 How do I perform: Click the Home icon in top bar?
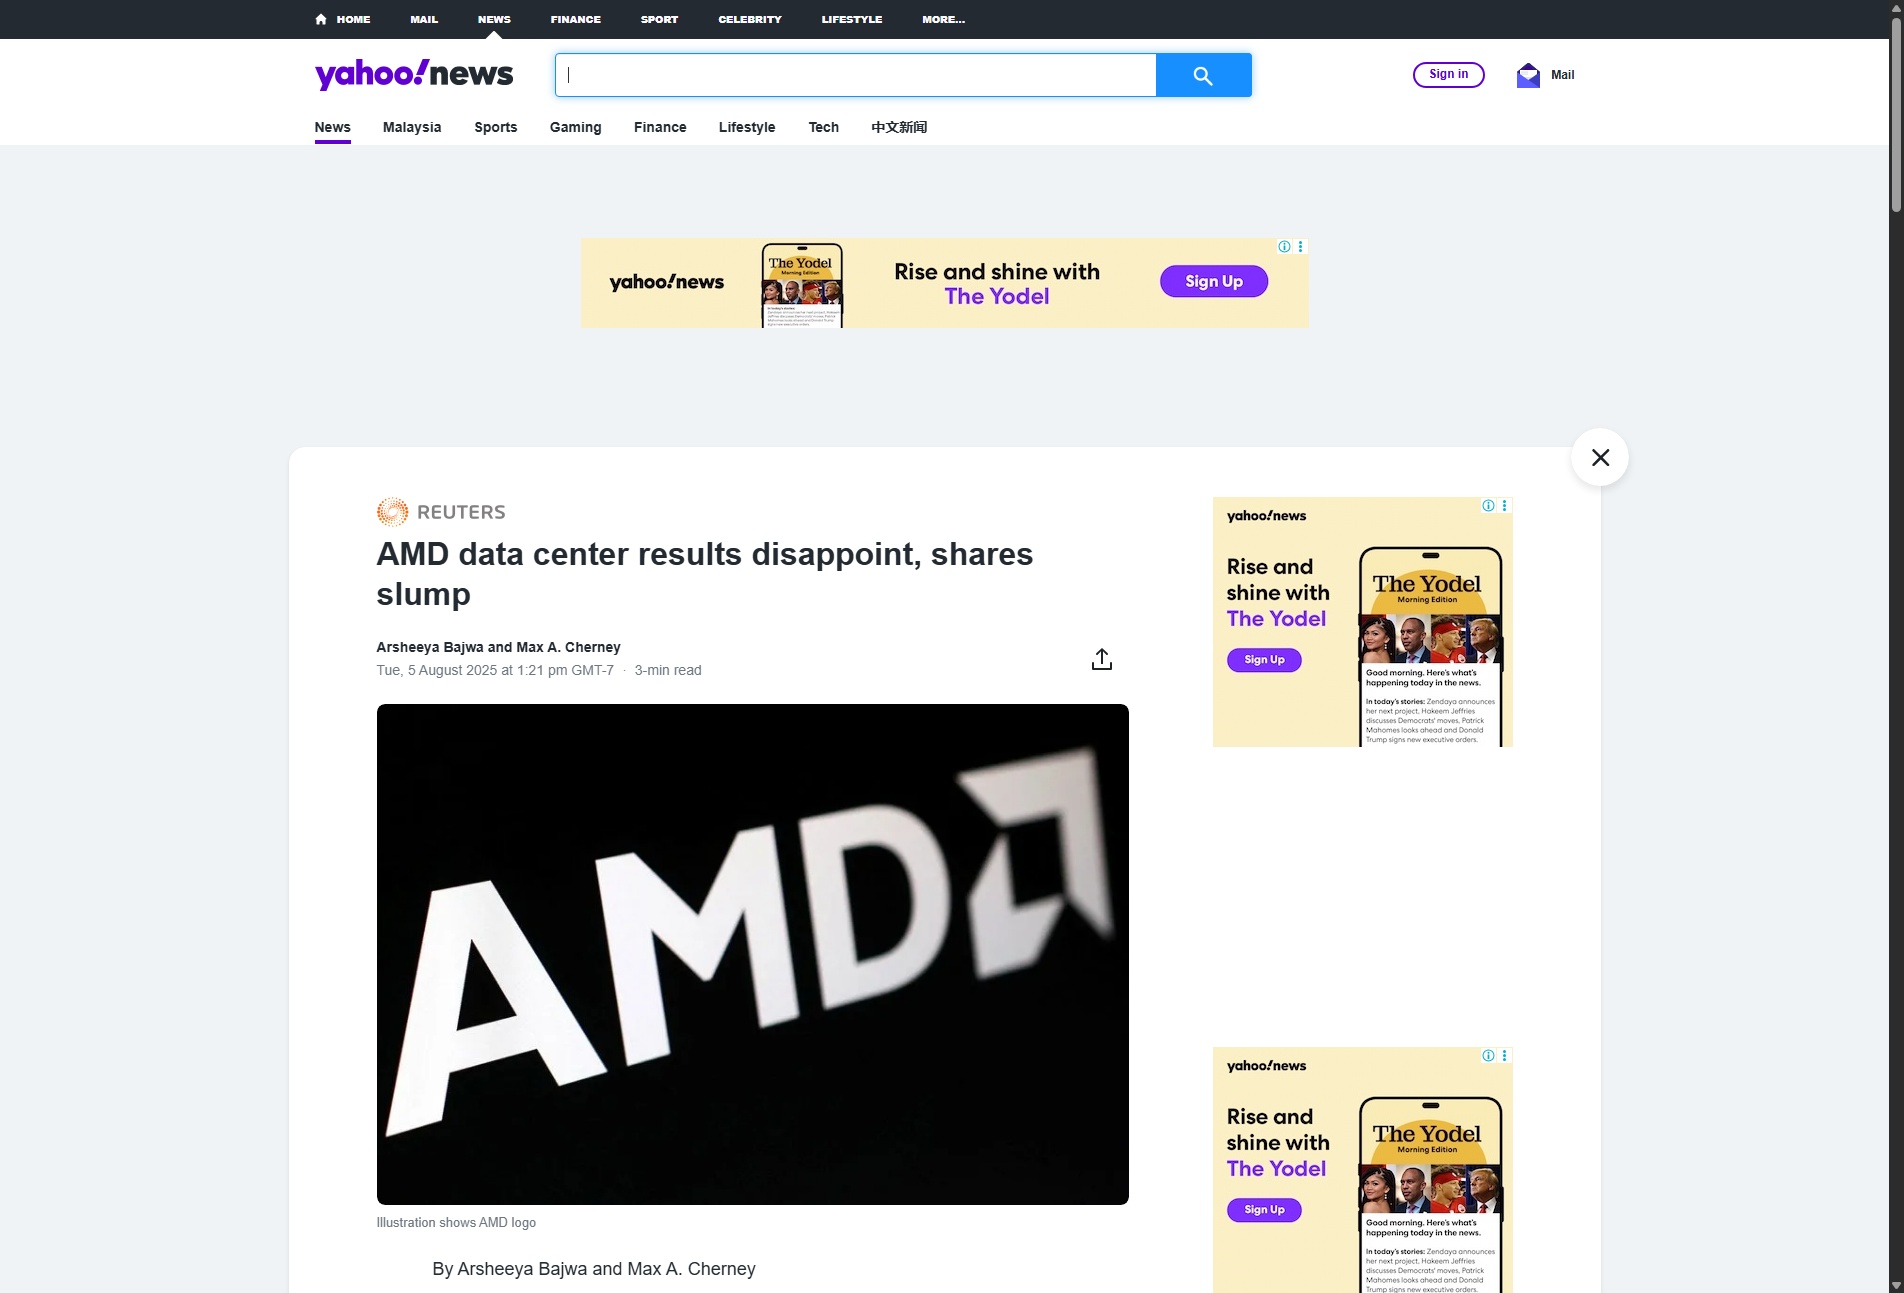point(321,19)
